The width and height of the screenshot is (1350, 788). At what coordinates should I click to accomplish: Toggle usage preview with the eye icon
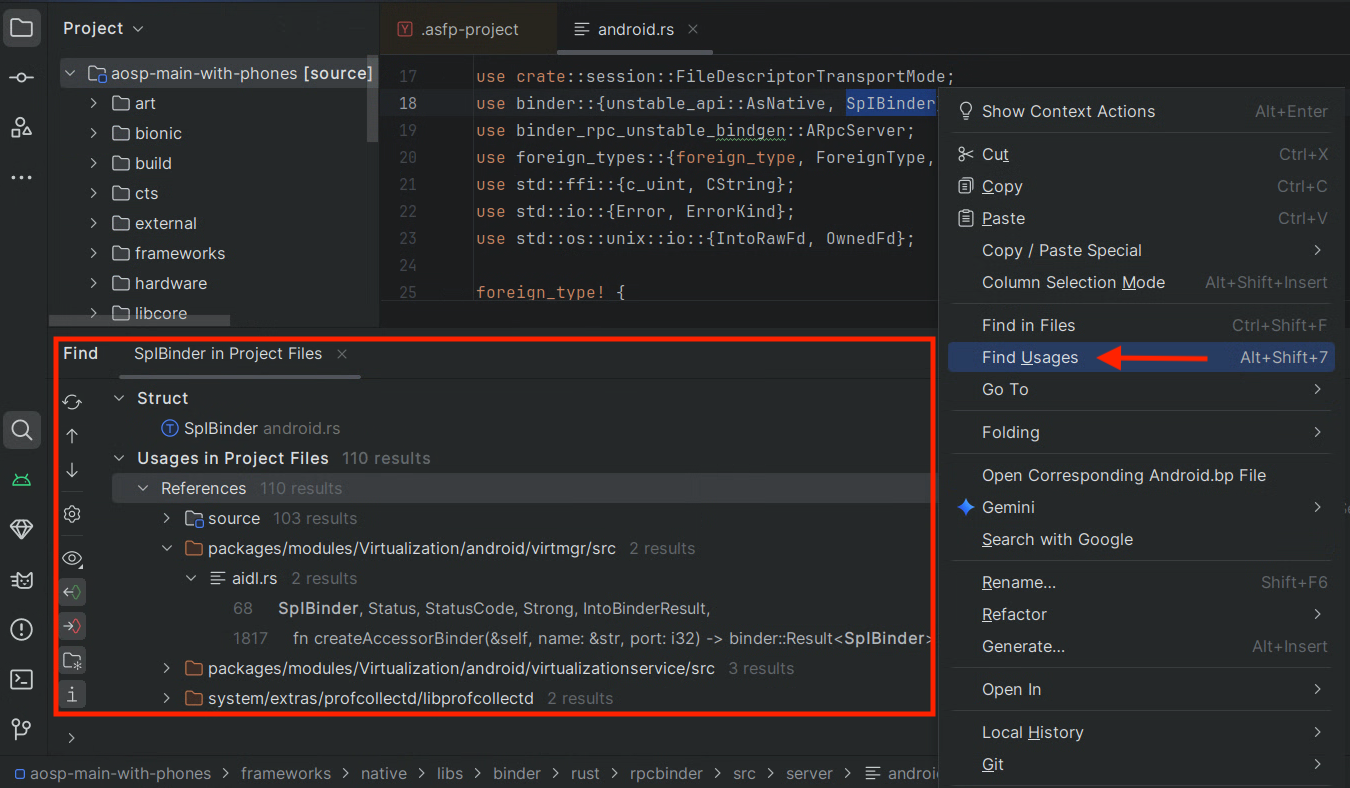pyautogui.click(x=71, y=558)
